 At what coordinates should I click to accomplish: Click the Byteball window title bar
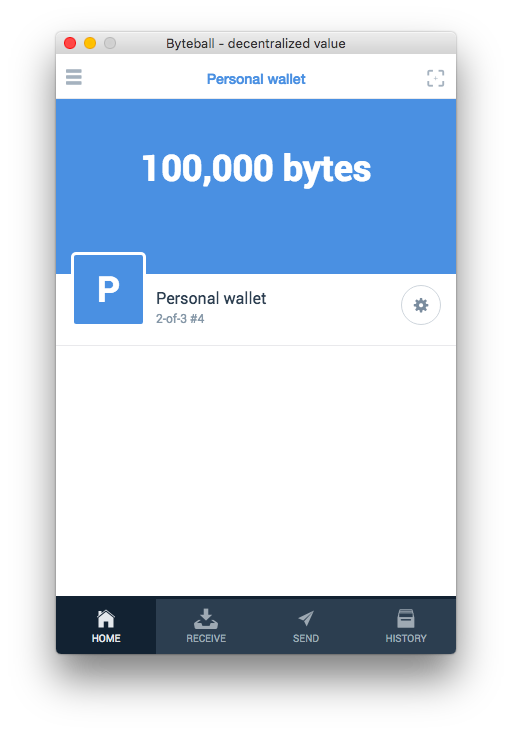pos(256,43)
